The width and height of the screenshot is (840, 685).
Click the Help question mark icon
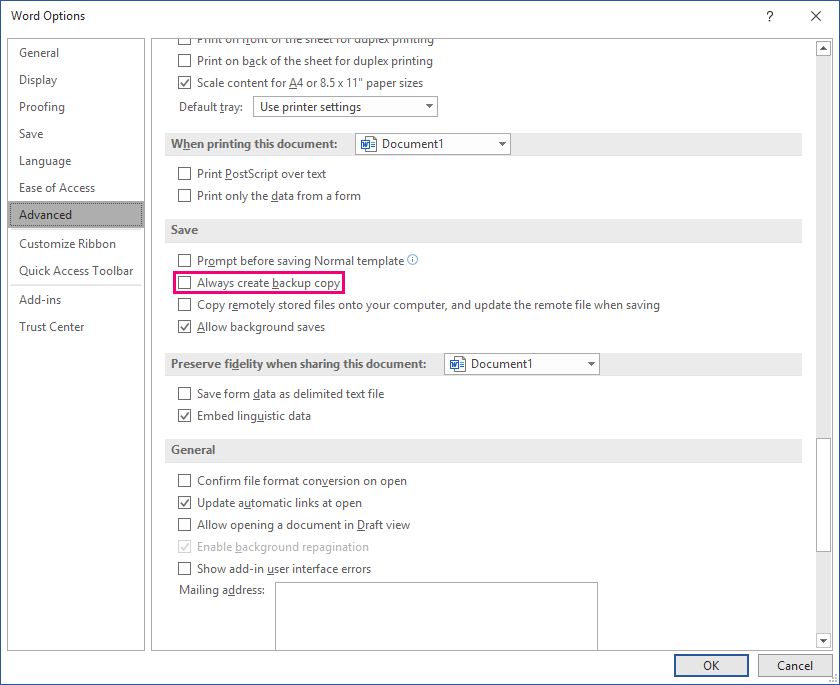(x=769, y=16)
